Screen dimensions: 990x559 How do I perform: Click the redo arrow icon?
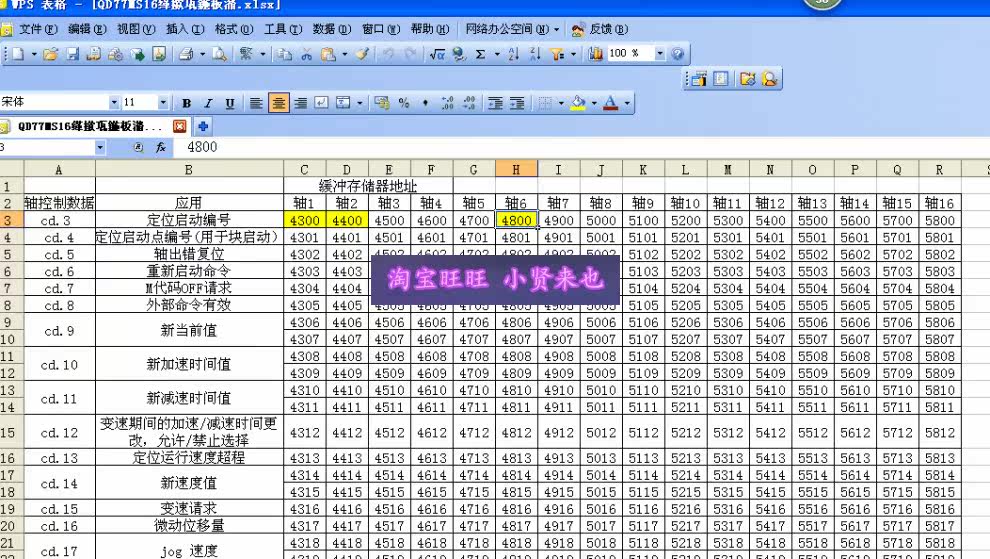pos(410,54)
